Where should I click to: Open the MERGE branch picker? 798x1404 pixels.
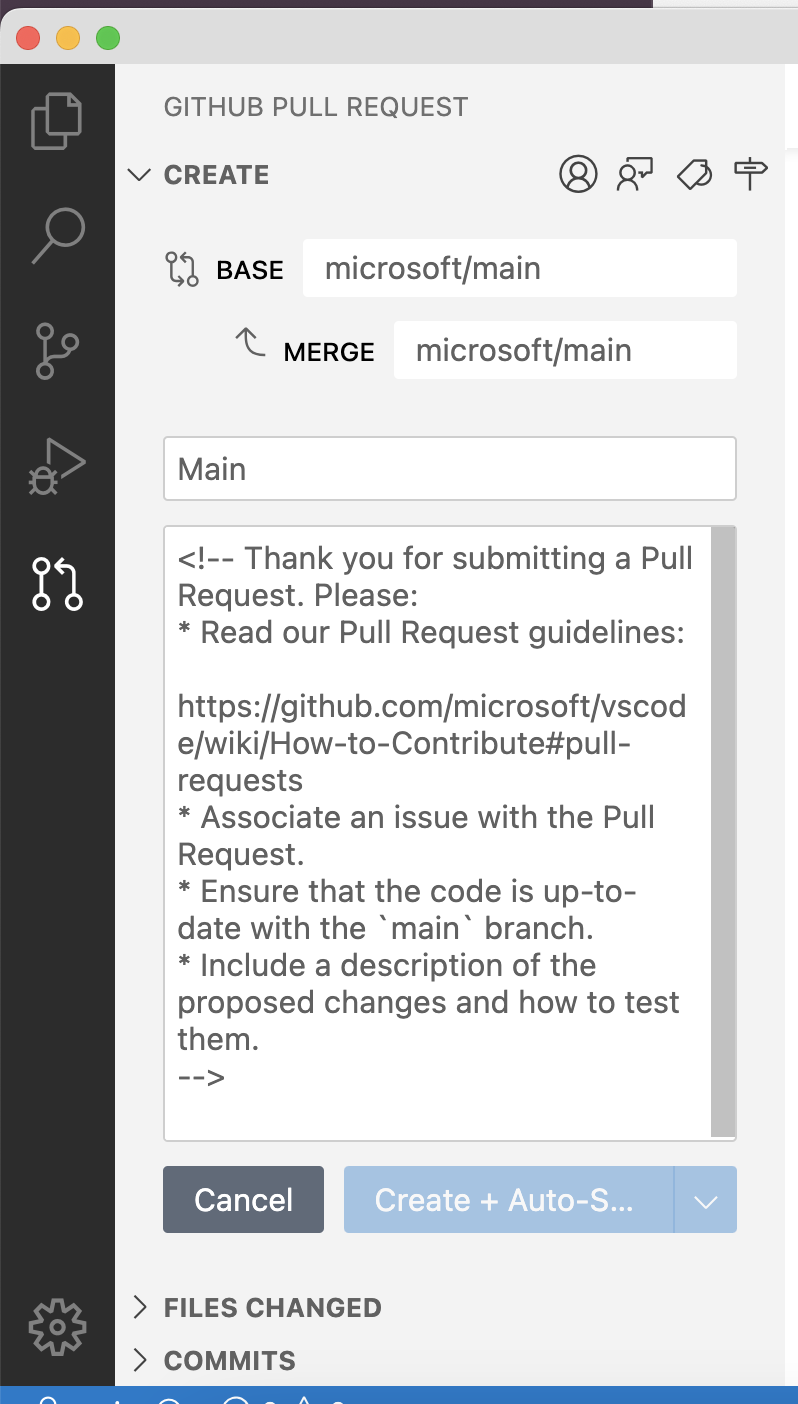[x=565, y=349]
